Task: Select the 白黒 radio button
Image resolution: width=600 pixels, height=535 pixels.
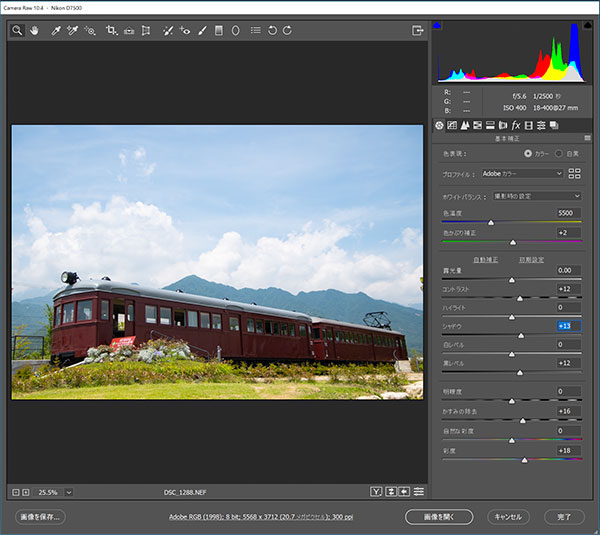Action: coord(559,153)
